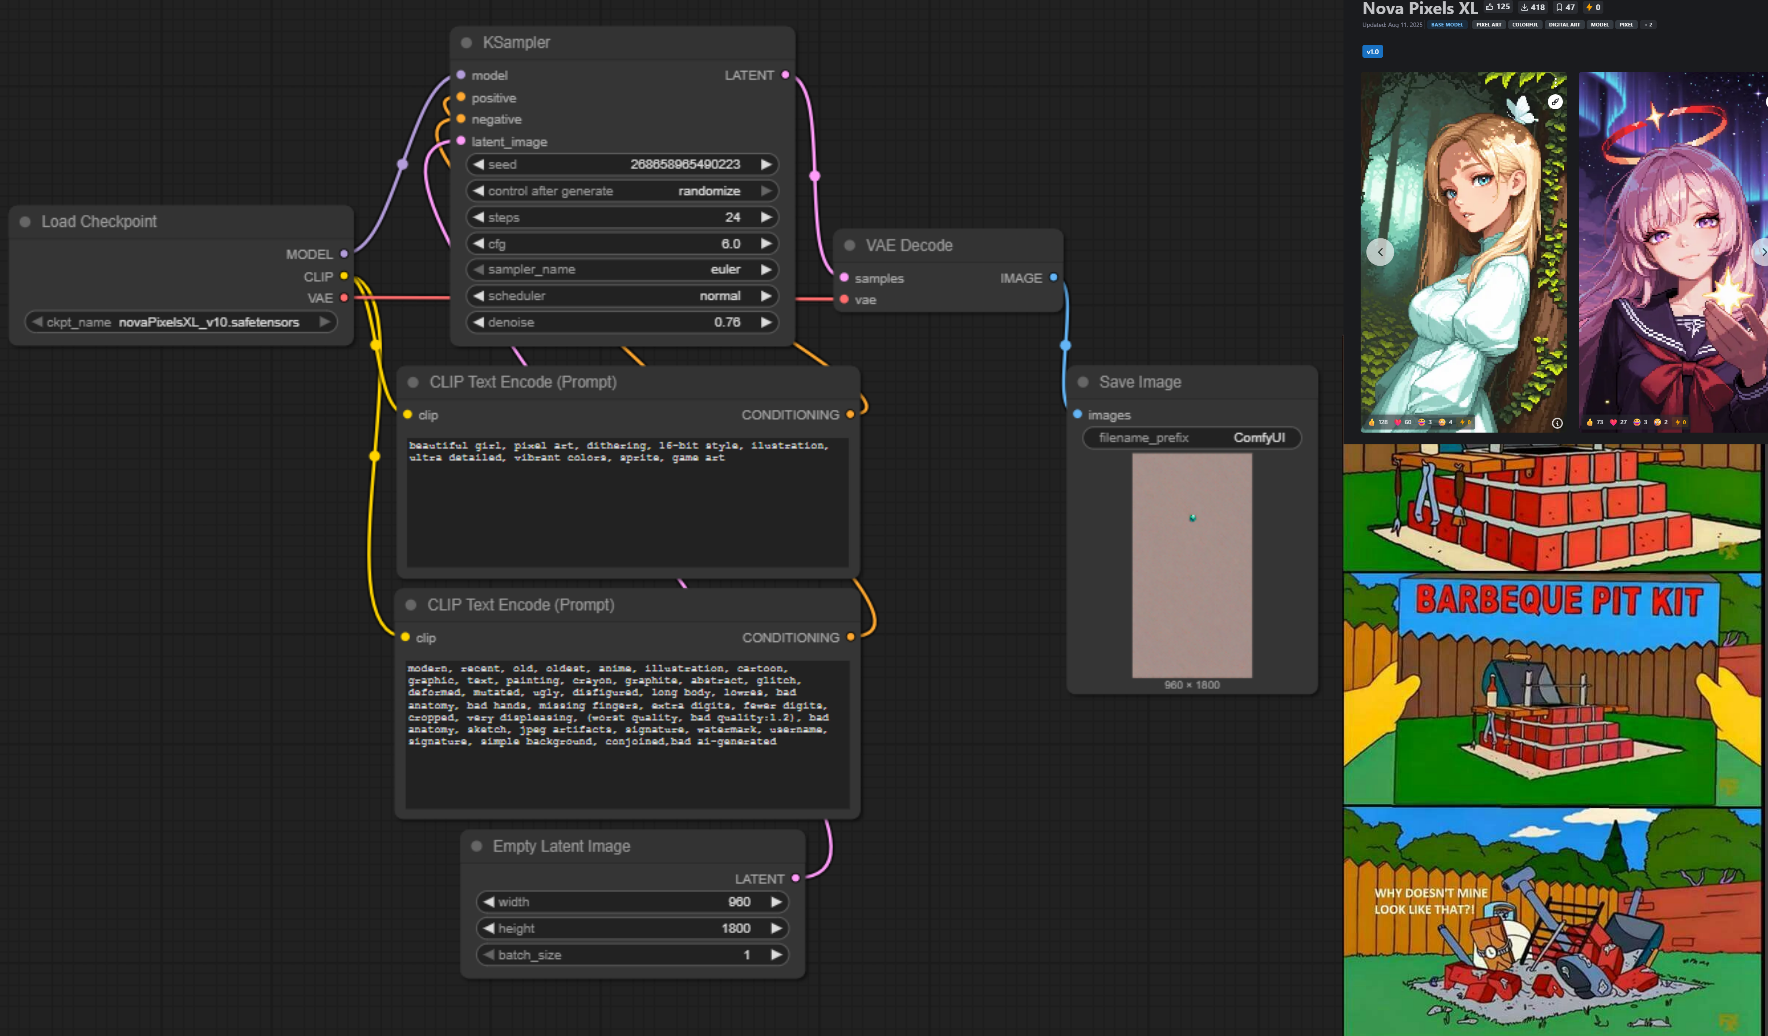
Task: Click VAE Decode vae input socket
Action: coord(844,299)
